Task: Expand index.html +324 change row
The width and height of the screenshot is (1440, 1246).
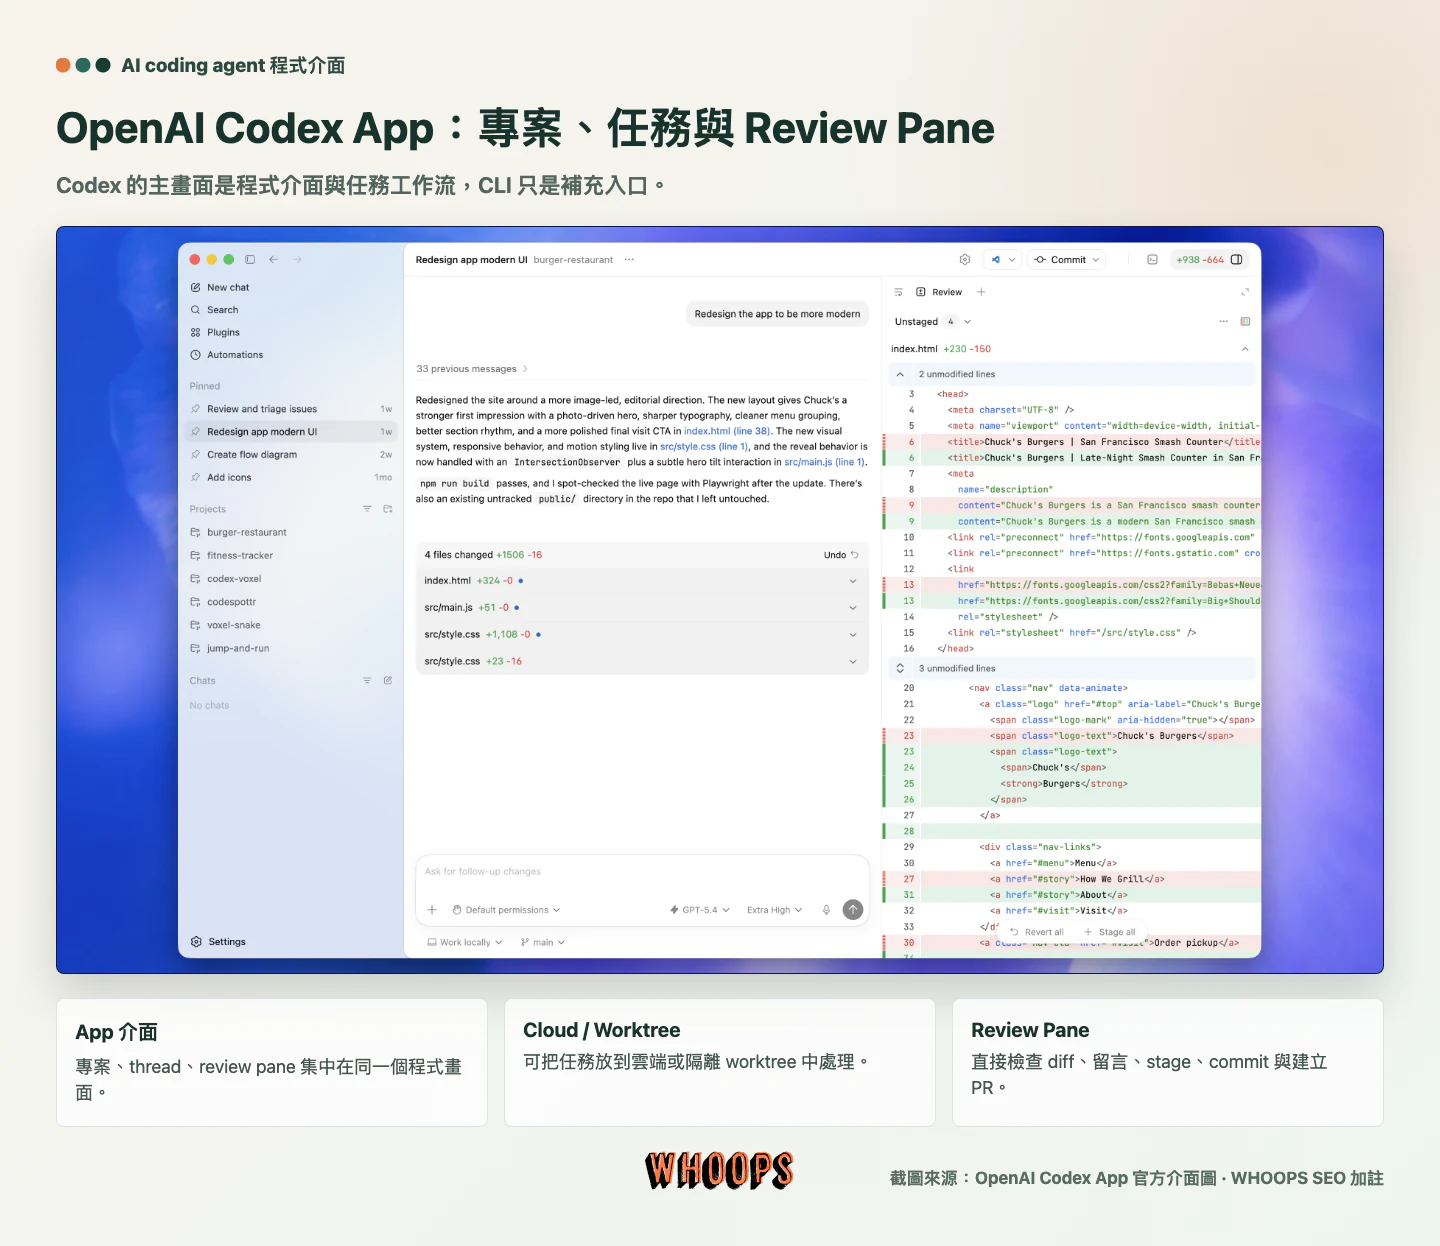Action: click(x=641, y=581)
